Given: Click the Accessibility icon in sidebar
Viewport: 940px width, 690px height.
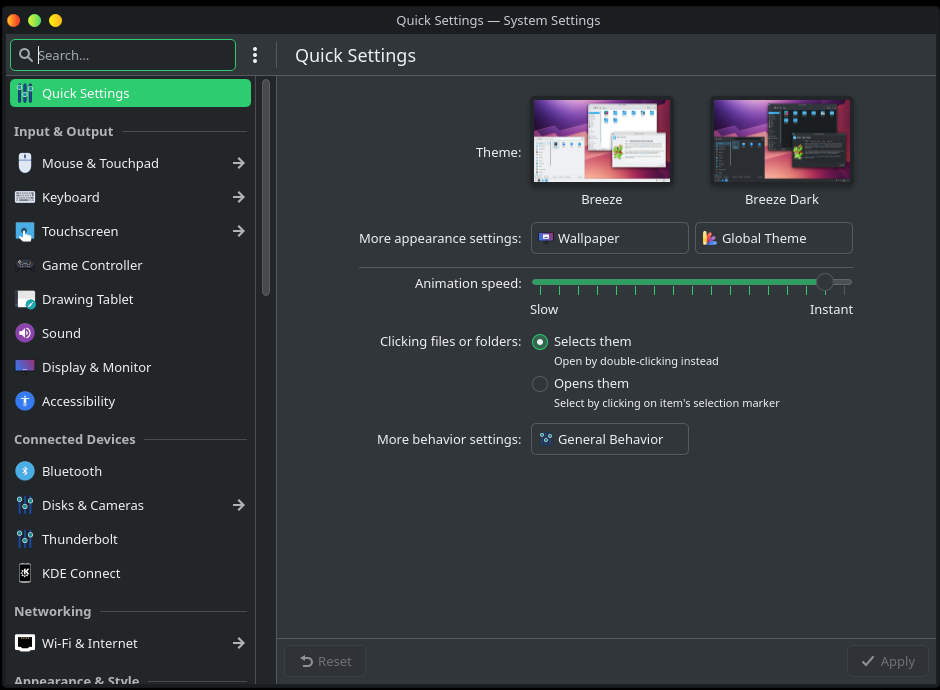Looking at the screenshot, I should (25, 401).
